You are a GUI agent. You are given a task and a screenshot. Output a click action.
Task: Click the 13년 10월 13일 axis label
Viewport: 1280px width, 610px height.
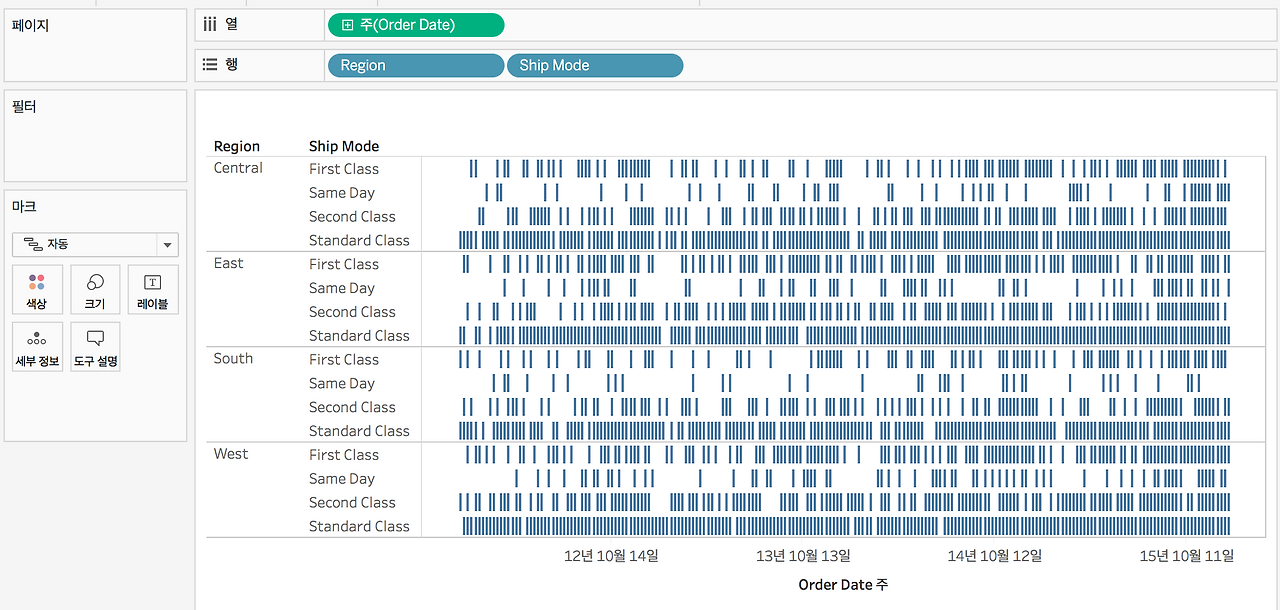pyautogui.click(x=803, y=556)
